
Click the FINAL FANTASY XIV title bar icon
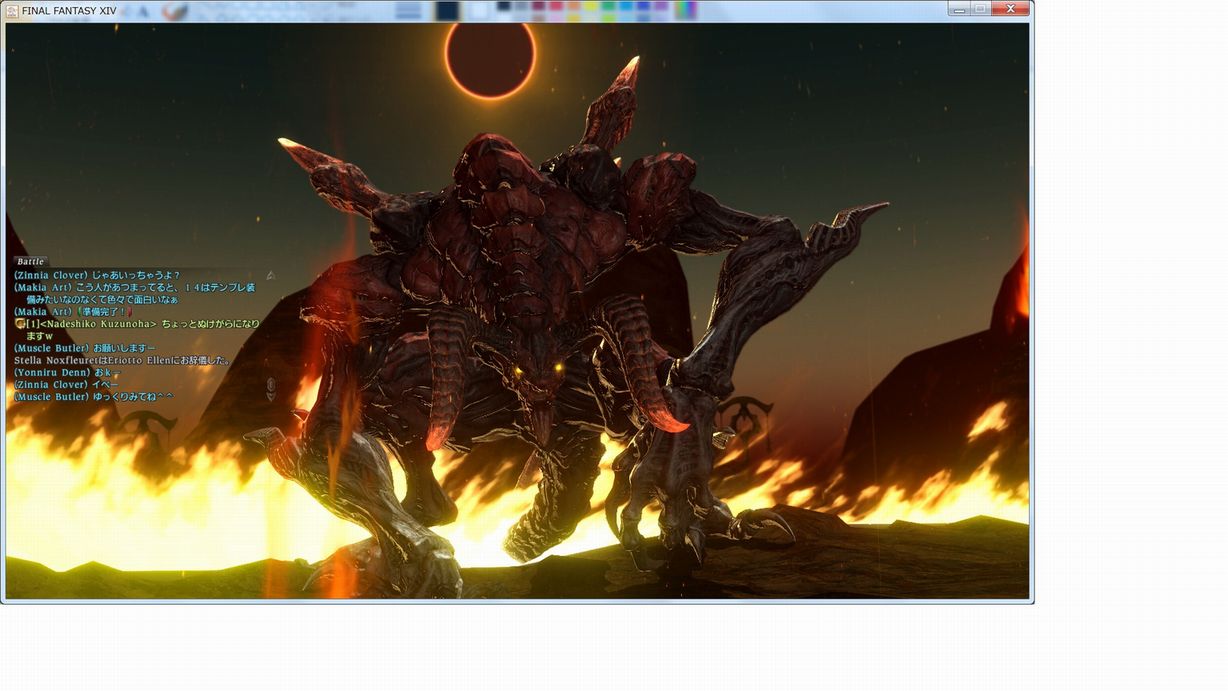[12, 10]
